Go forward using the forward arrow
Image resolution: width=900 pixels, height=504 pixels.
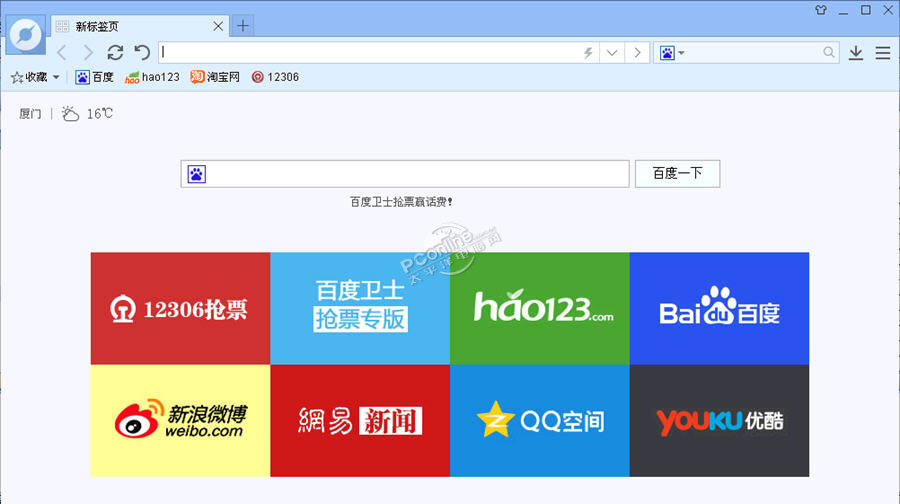click(88, 53)
